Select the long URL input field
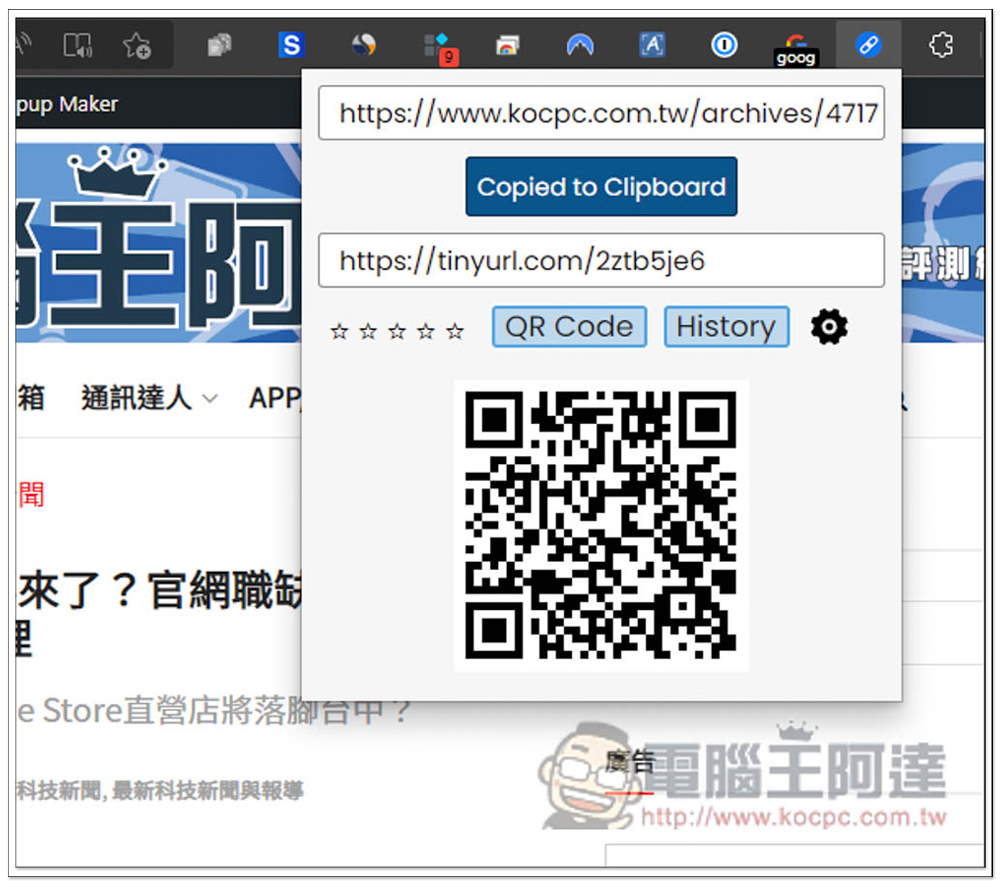 tap(601, 113)
